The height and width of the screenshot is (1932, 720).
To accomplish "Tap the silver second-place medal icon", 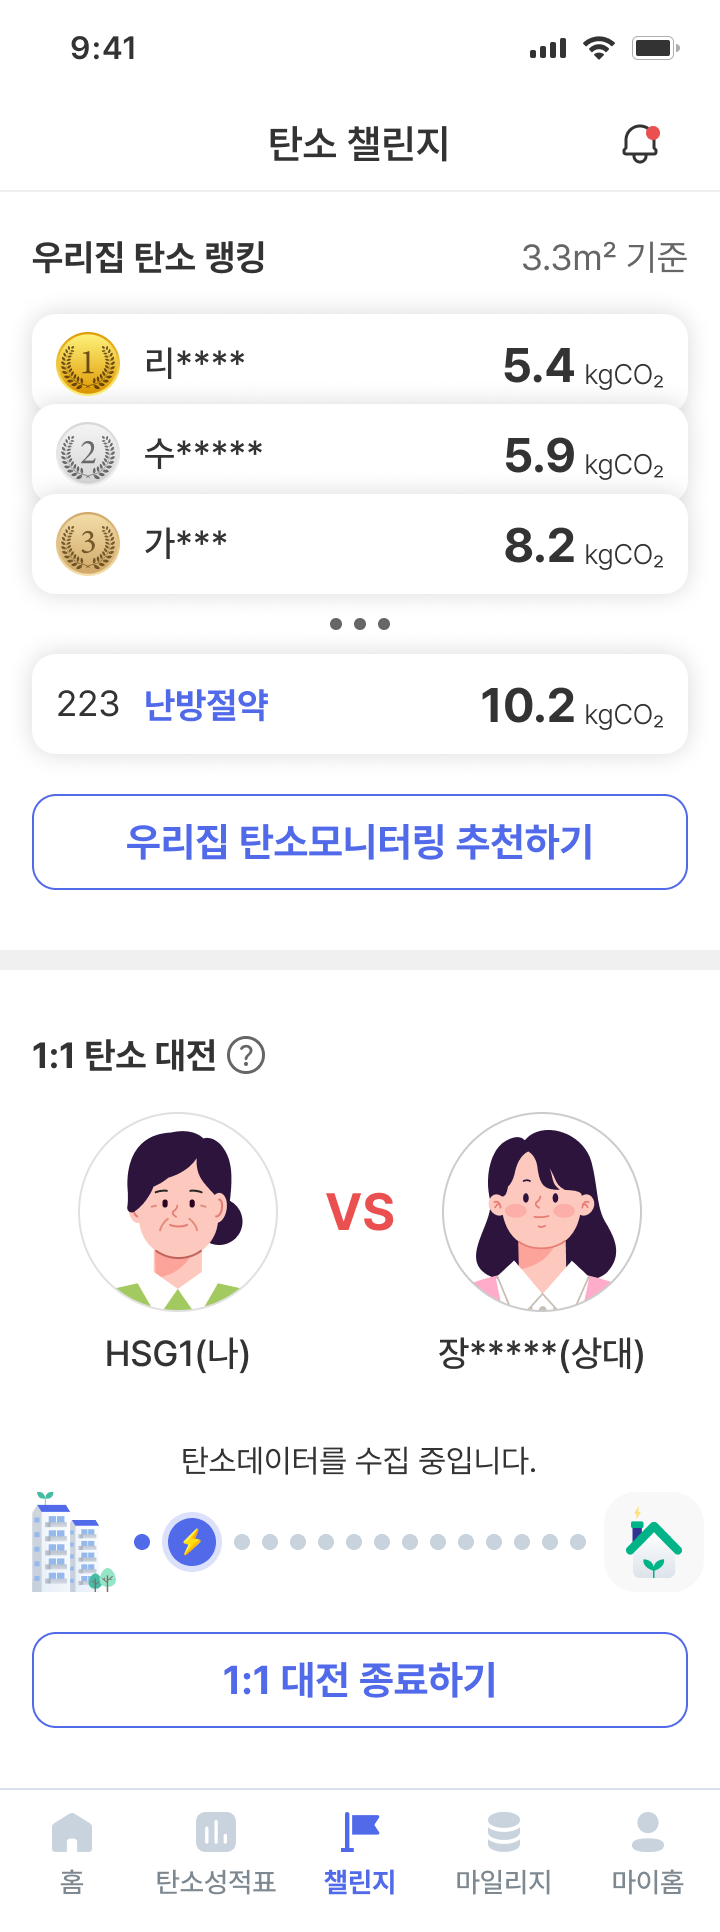I will tap(88, 453).
